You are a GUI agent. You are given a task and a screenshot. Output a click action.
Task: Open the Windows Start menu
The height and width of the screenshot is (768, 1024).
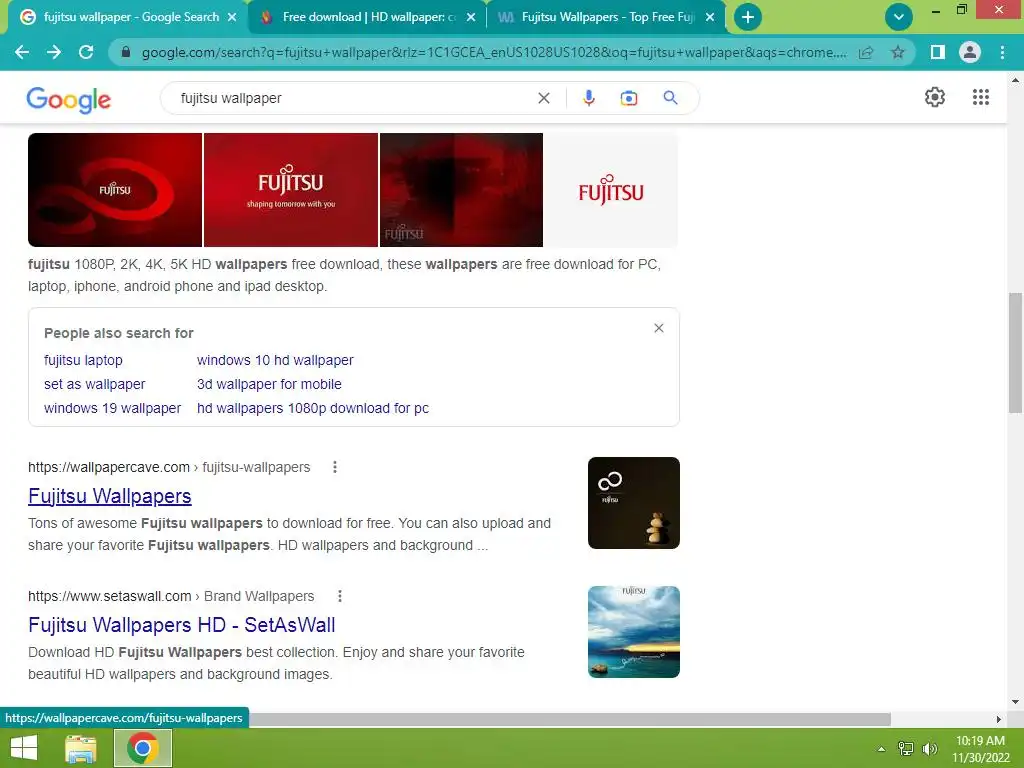24,748
